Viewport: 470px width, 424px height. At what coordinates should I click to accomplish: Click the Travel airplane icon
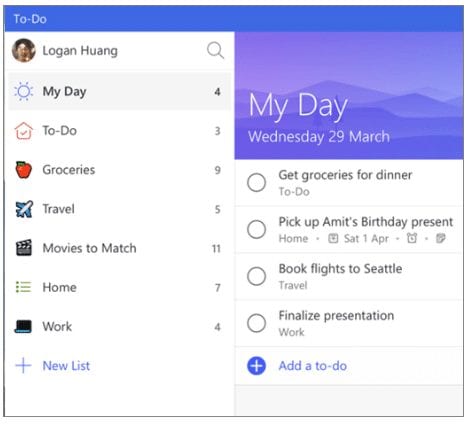(24, 209)
